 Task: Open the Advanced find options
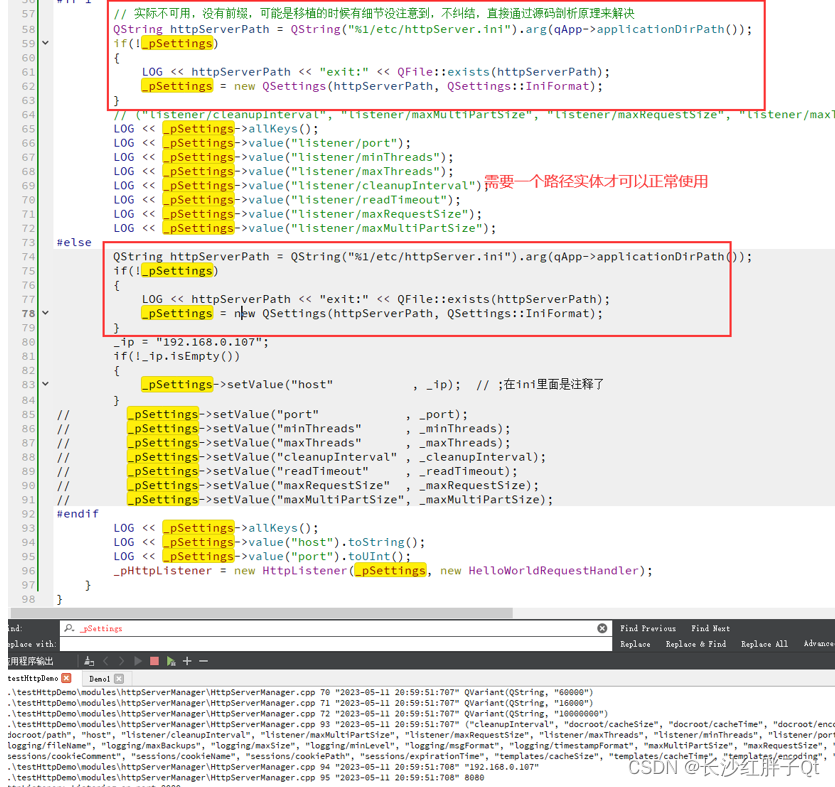pyautogui.click(x=820, y=643)
